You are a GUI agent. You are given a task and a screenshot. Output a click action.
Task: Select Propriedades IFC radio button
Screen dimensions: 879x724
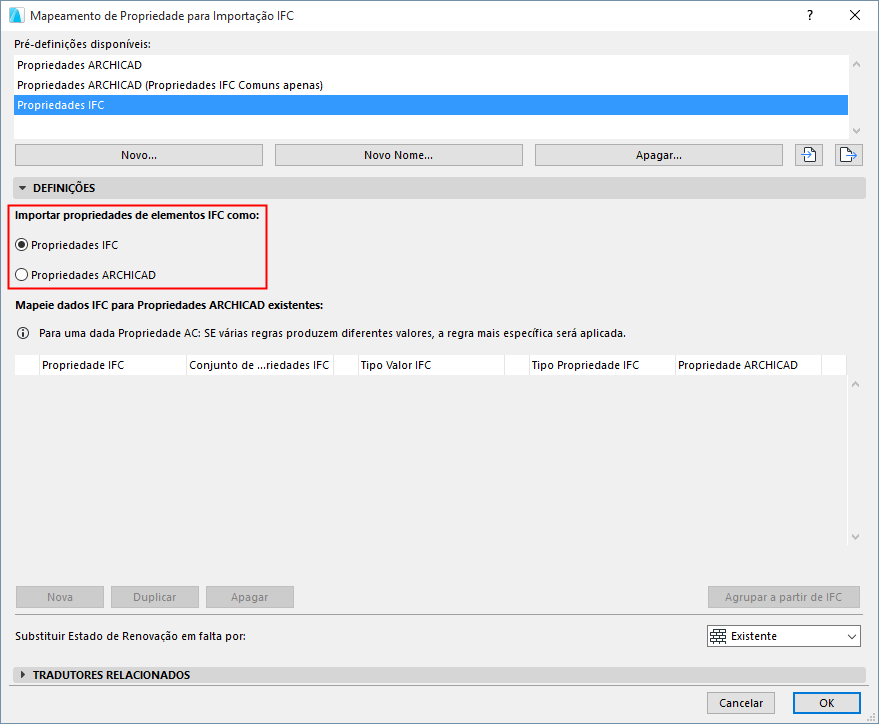[21, 245]
